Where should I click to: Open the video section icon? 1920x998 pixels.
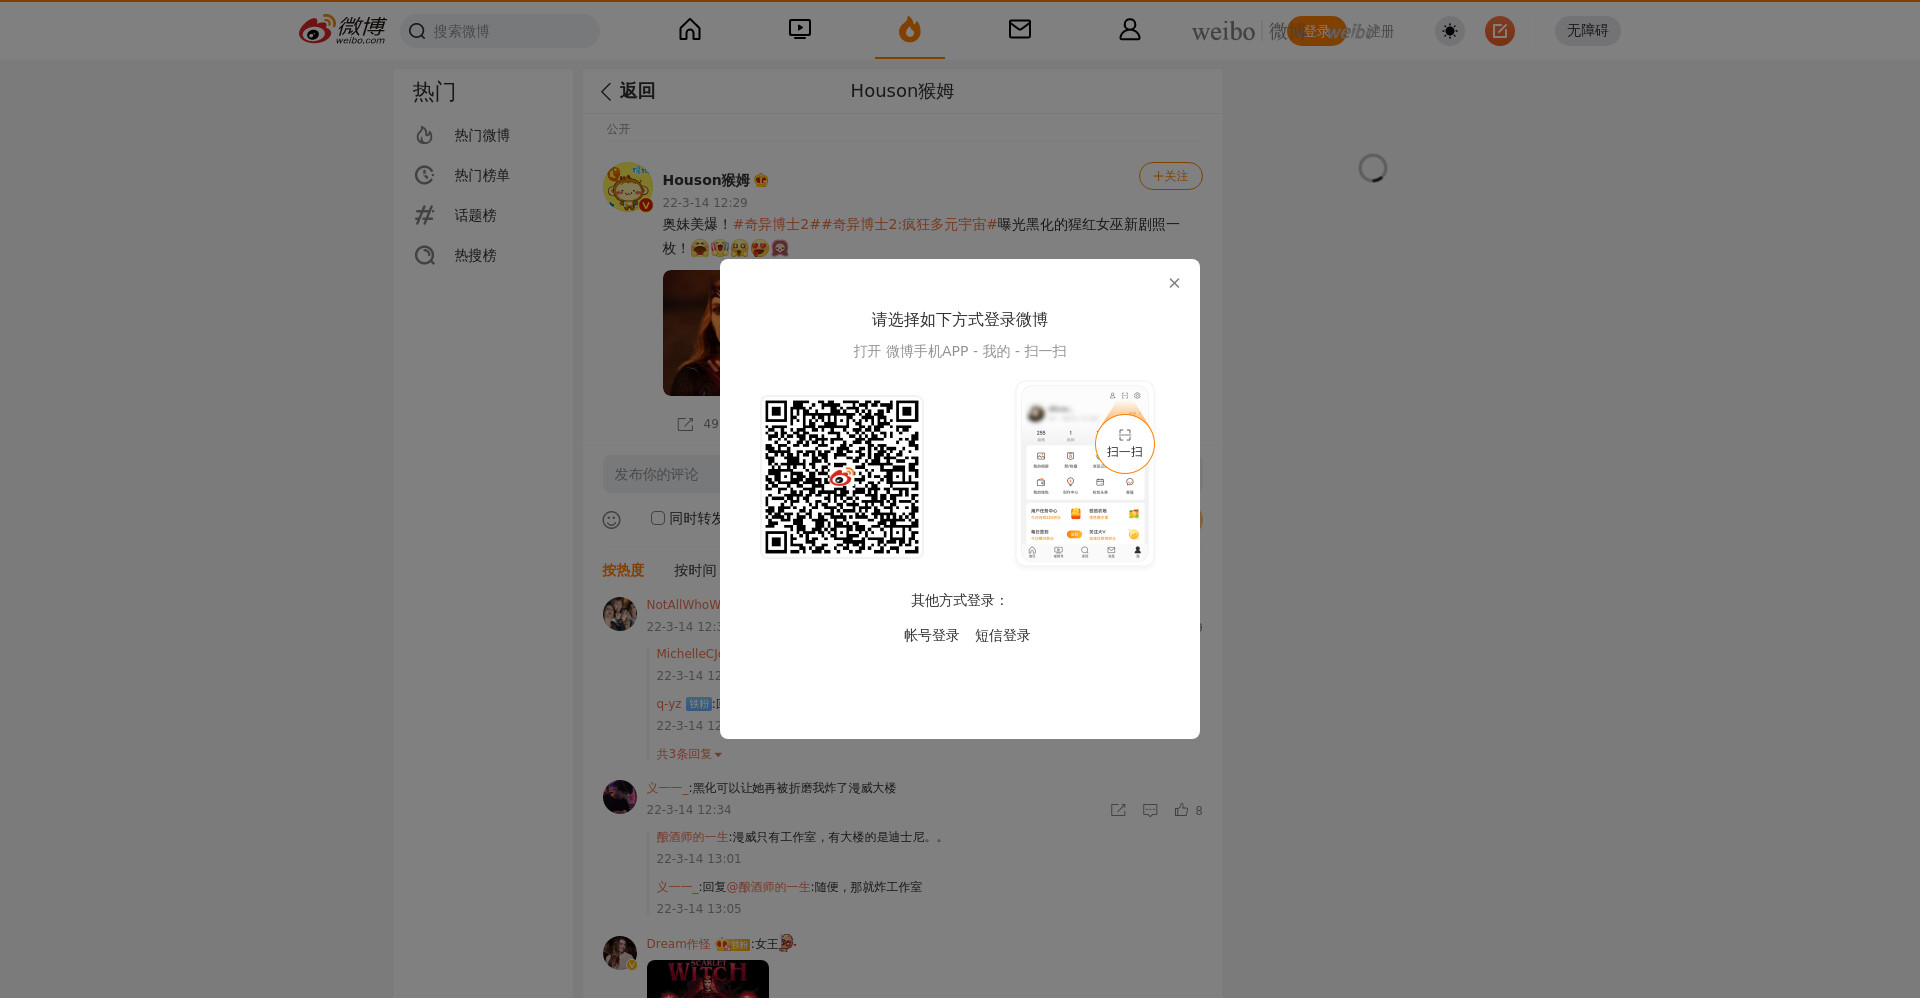pos(800,30)
